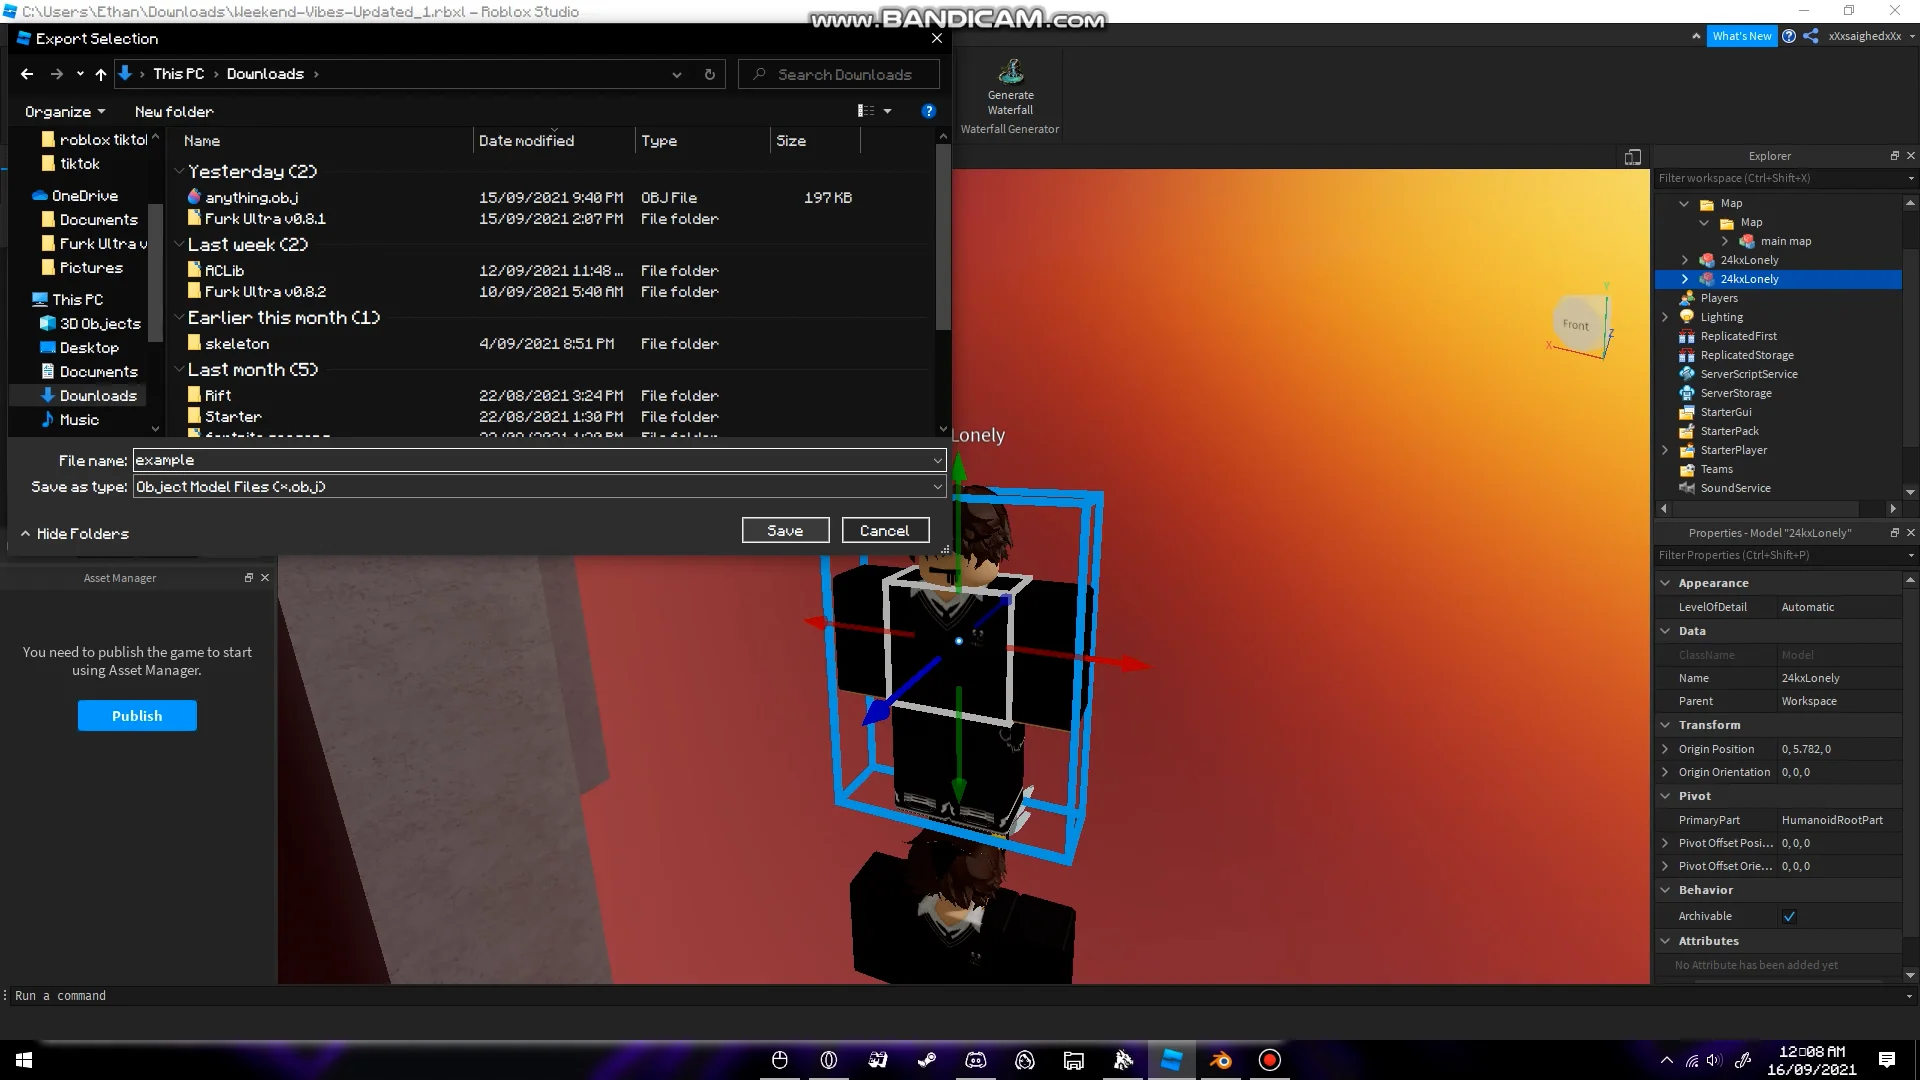Go up one folder level
Image resolution: width=1920 pixels, height=1080 pixels.
100,74
